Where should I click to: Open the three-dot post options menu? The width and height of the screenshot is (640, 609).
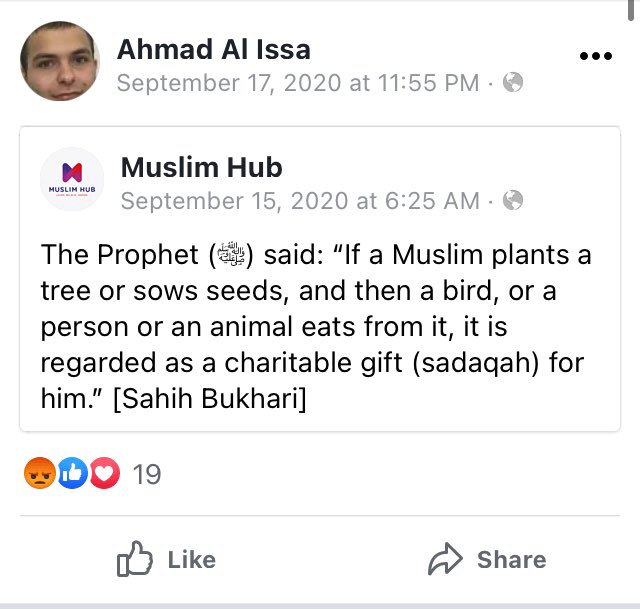[596, 56]
